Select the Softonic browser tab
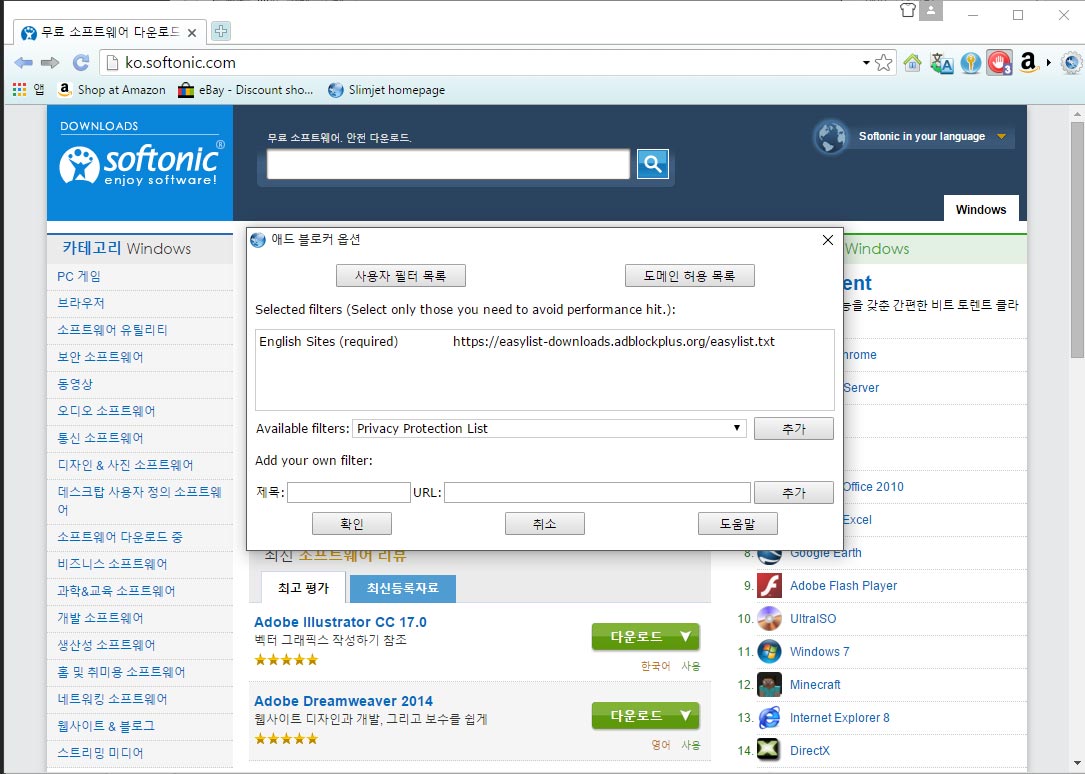 111,32
